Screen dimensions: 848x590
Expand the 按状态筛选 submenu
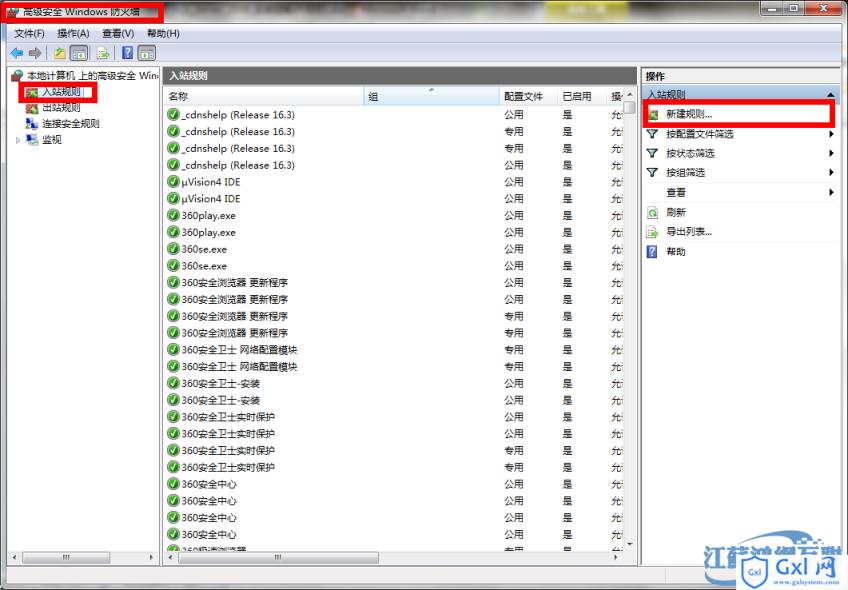pos(831,154)
